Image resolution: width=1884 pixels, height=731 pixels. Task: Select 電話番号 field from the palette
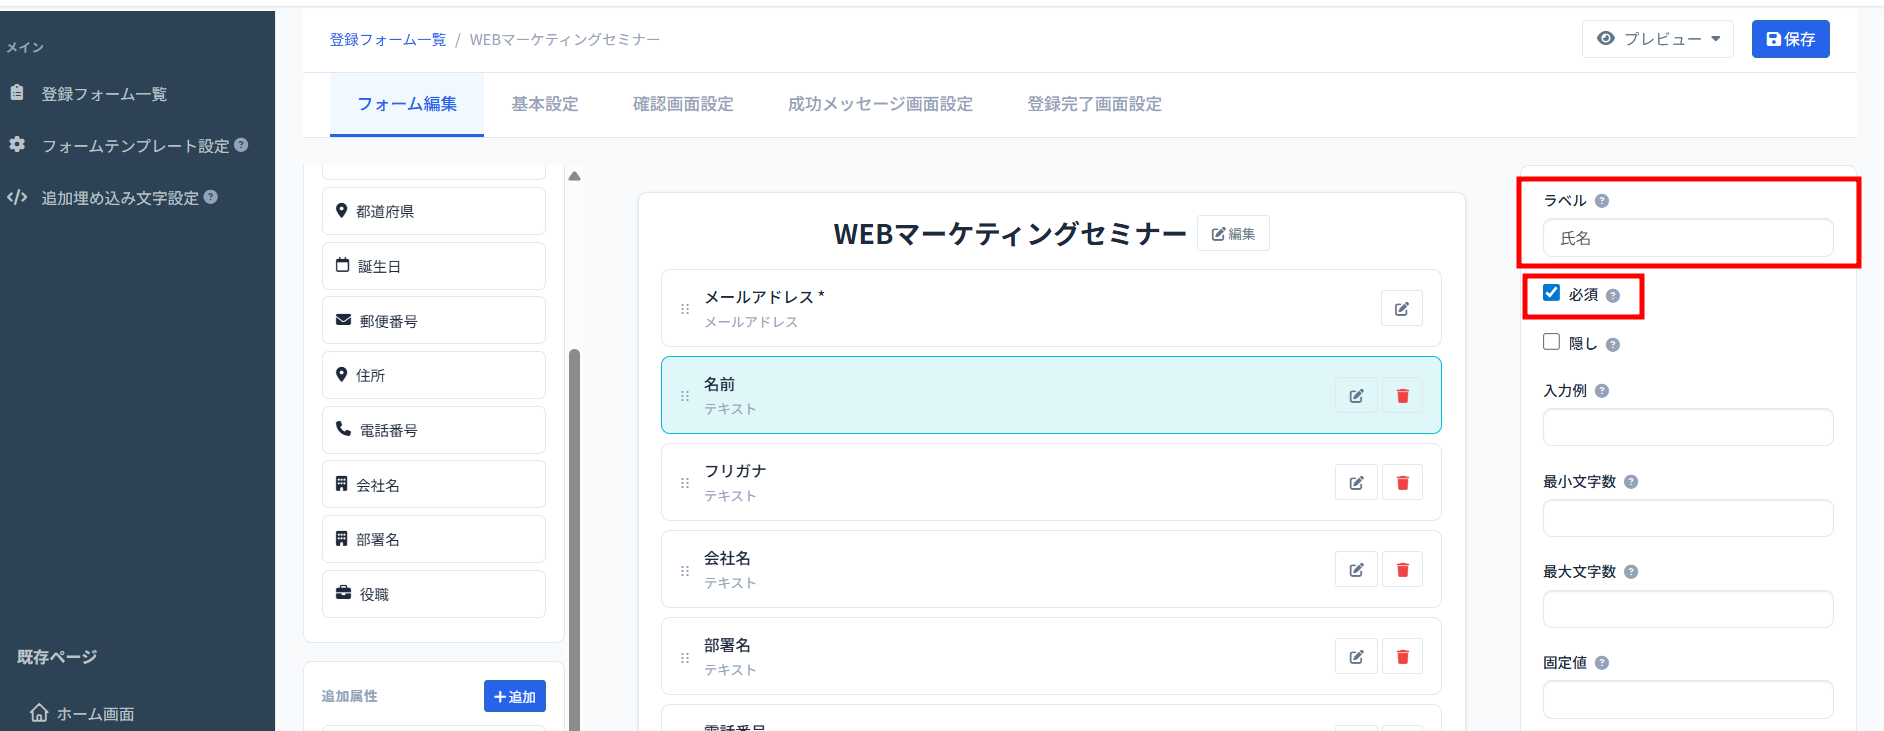(x=433, y=430)
